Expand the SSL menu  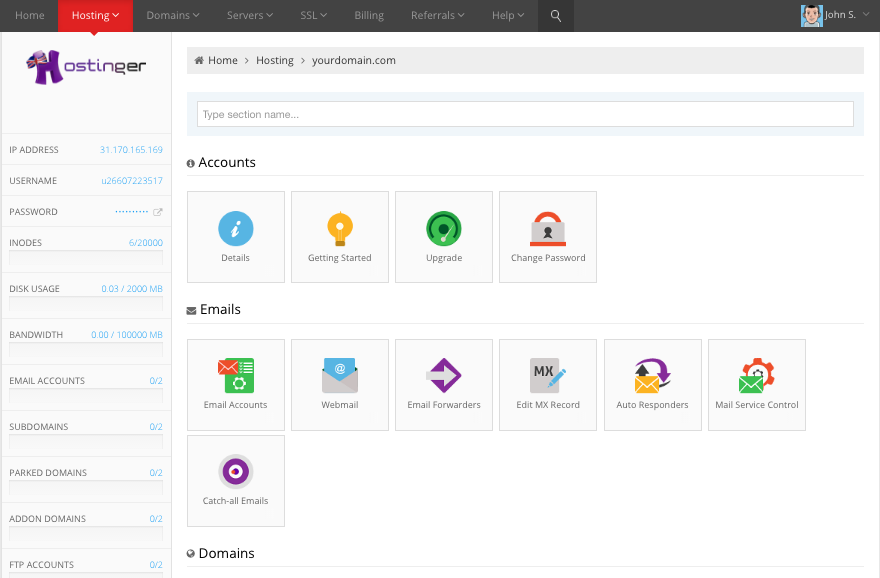tap(313, 16)
